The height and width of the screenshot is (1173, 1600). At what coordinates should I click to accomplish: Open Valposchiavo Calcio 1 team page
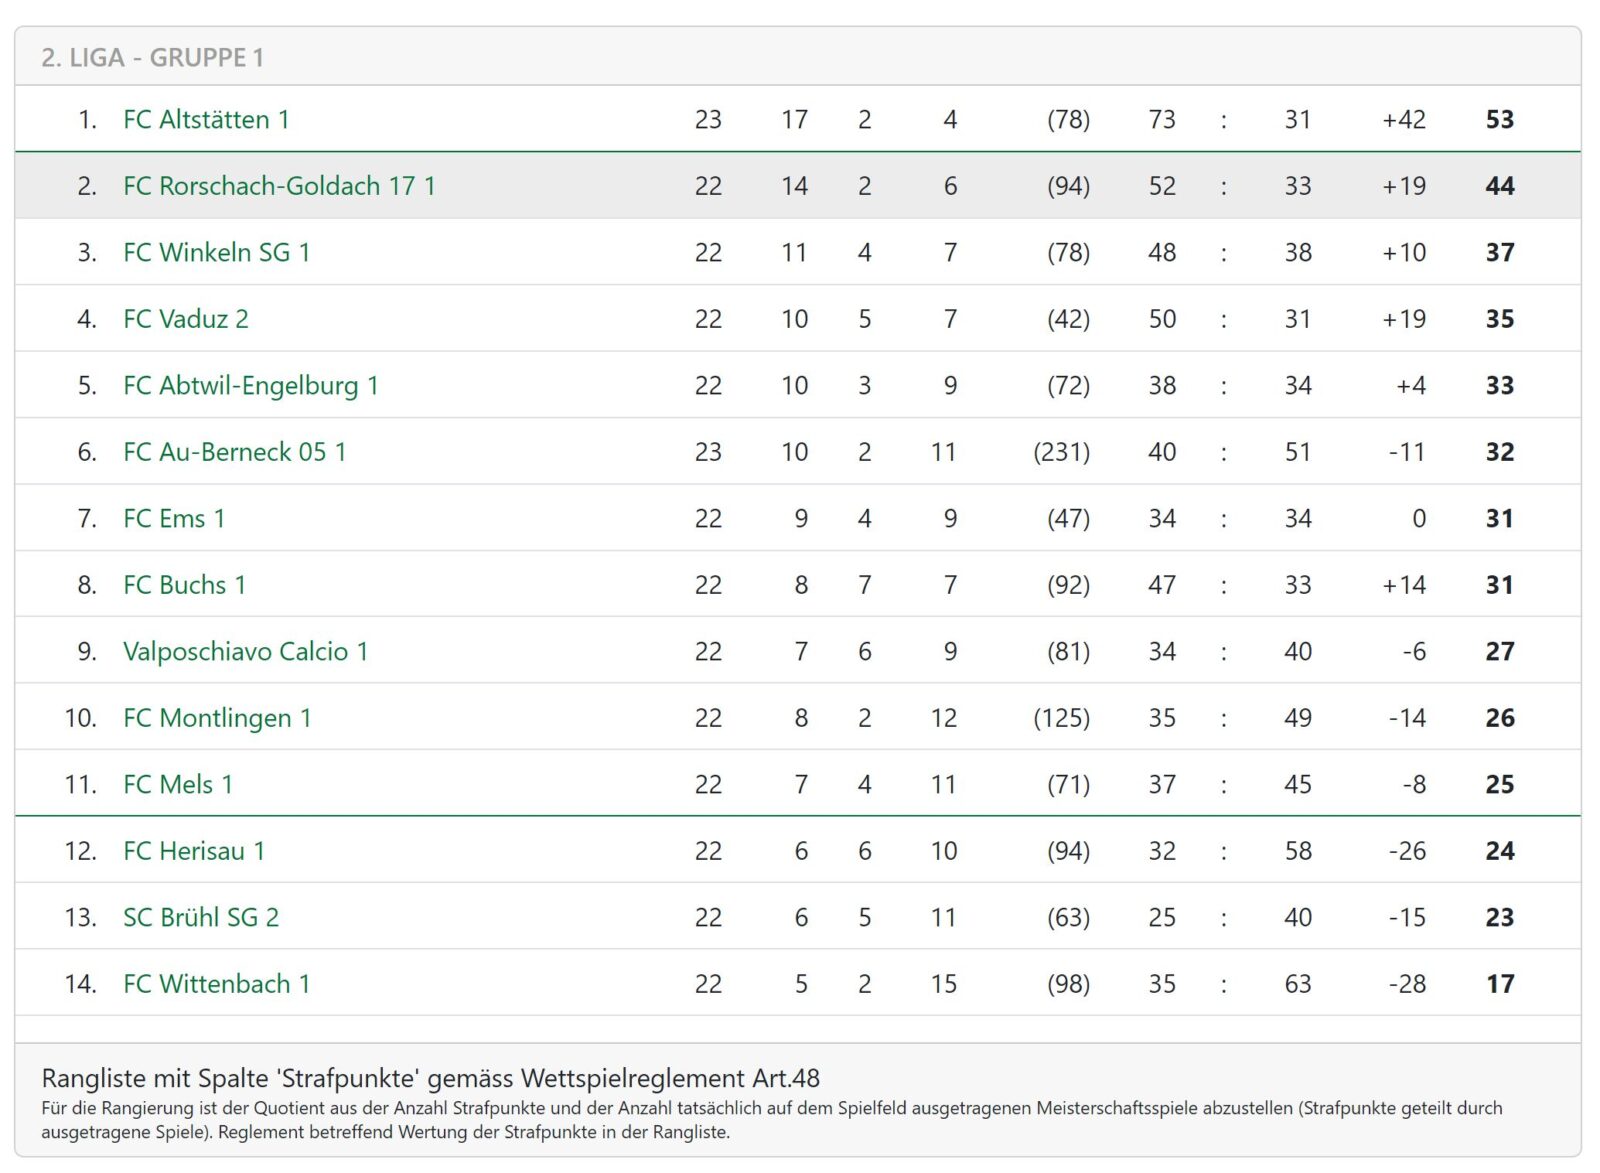click(245, 652)
